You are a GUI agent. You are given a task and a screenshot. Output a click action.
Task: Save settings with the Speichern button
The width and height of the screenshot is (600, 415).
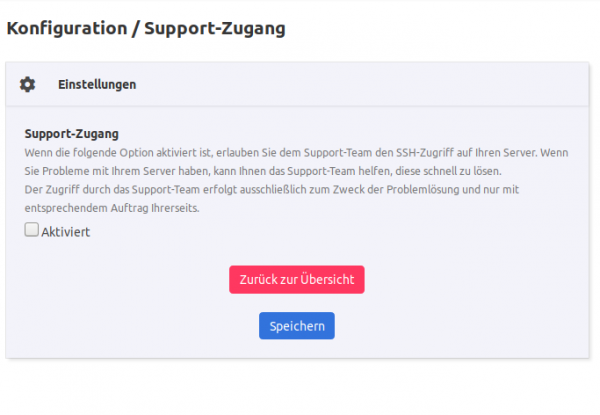297,326
